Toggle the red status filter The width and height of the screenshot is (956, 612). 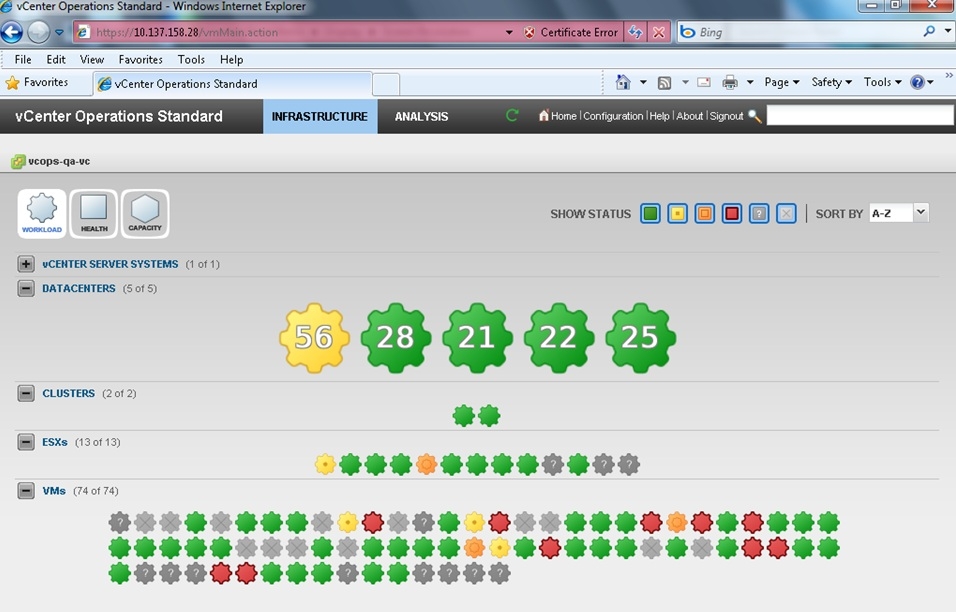click(732, 213)
